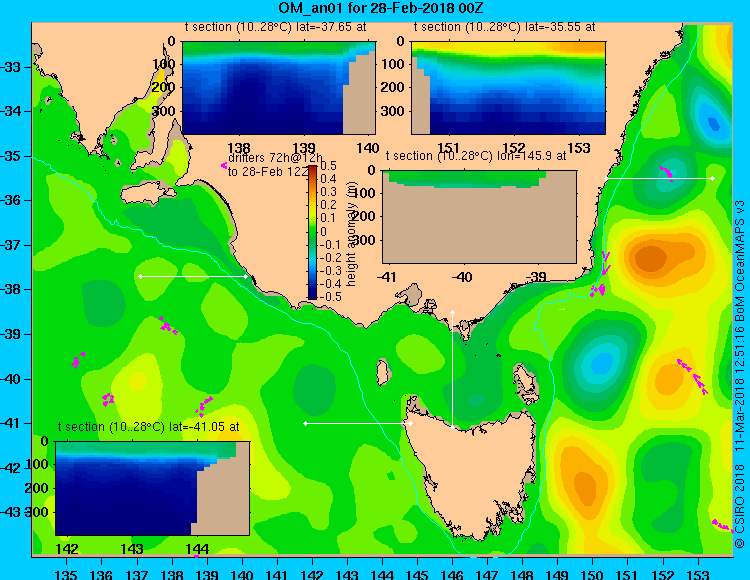
Task: Open the lat=-35.55 temperature section plot
Action: point(508,88)
